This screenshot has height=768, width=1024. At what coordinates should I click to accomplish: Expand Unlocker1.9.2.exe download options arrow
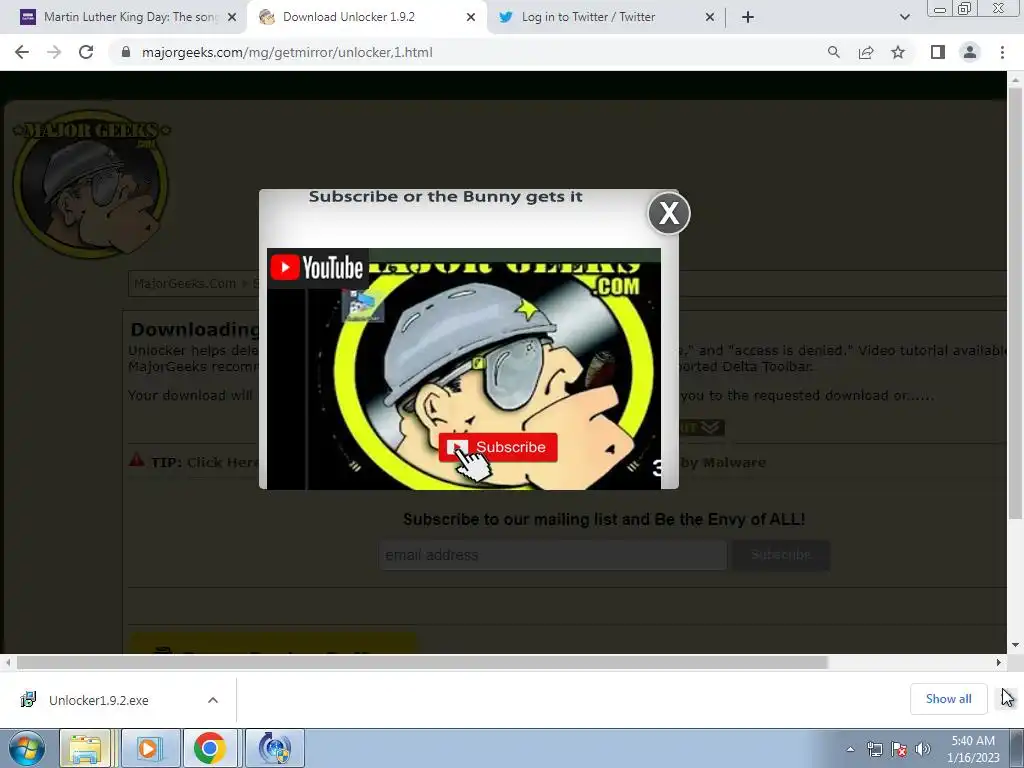coord(213,700)
